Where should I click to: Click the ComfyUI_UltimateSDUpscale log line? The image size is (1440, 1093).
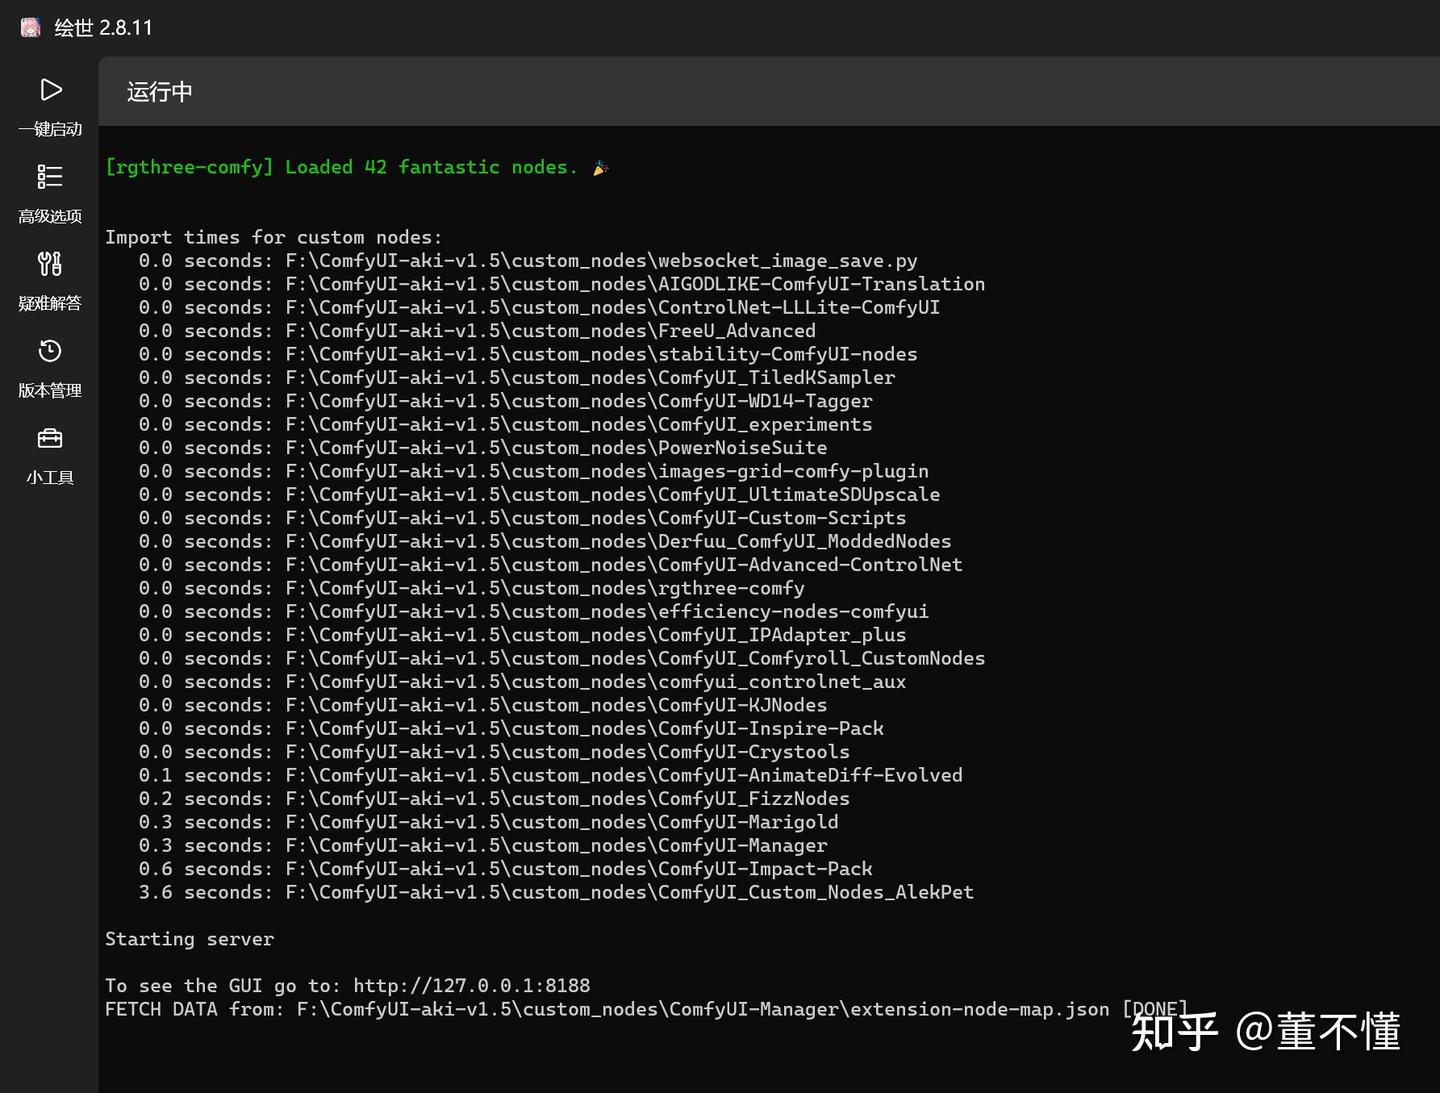[x=539, y=495]
